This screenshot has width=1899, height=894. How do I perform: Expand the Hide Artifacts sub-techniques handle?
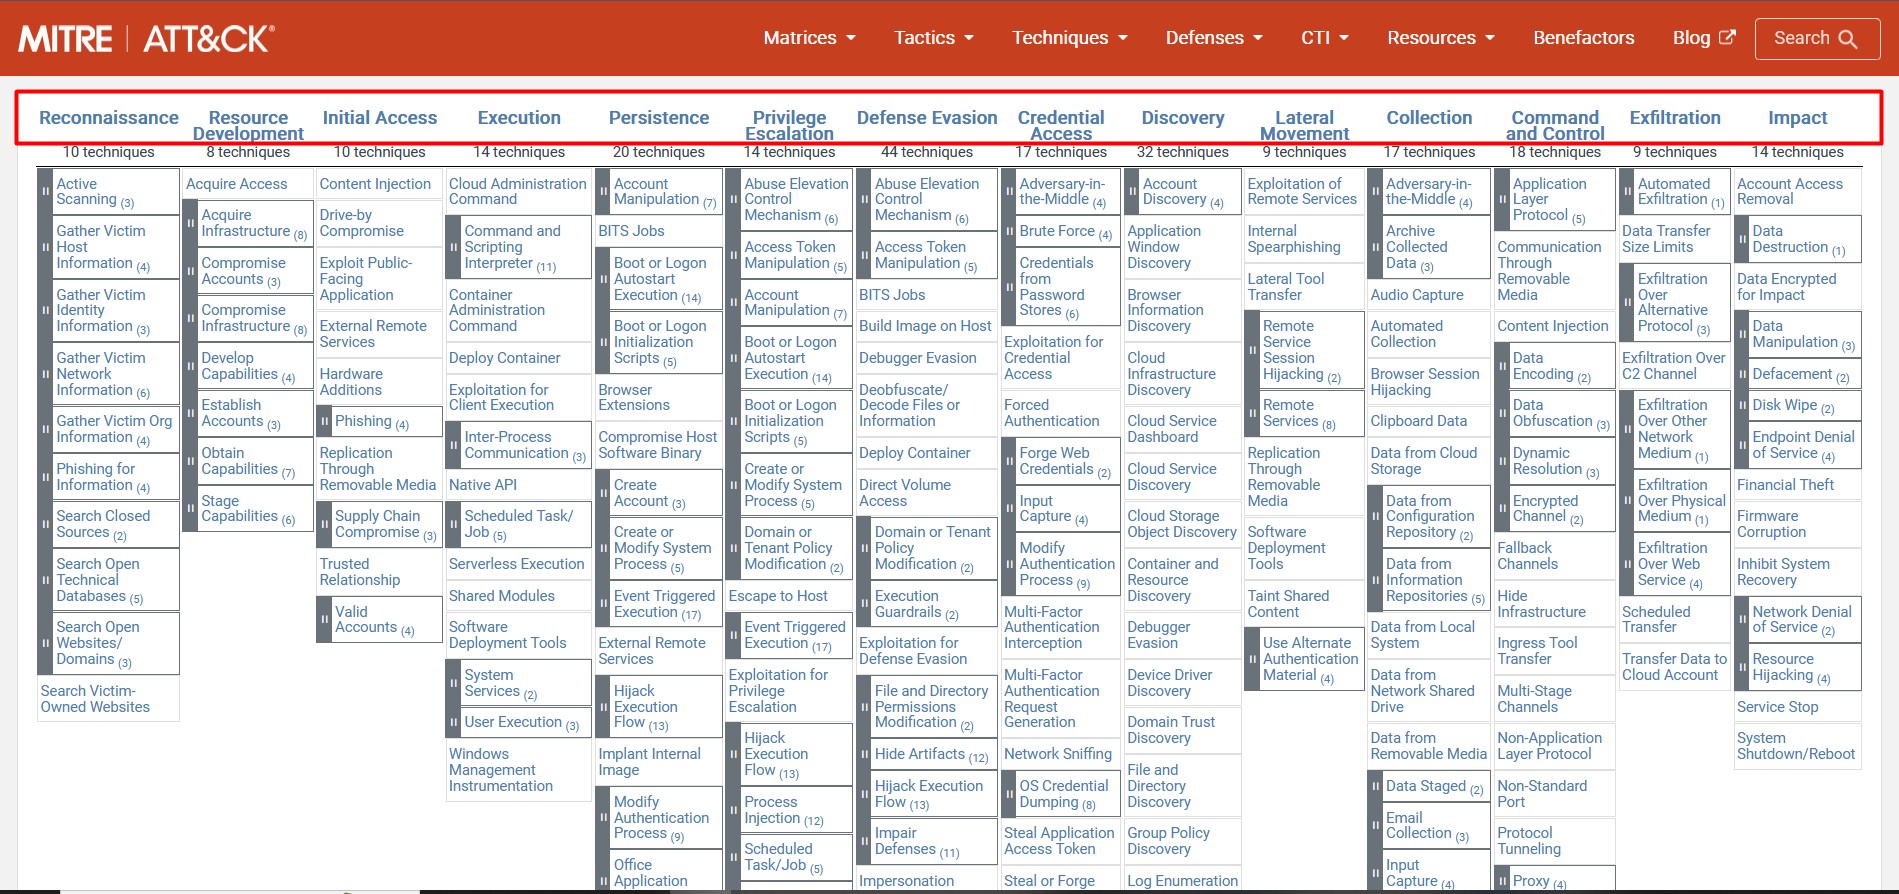click(865, 755)
